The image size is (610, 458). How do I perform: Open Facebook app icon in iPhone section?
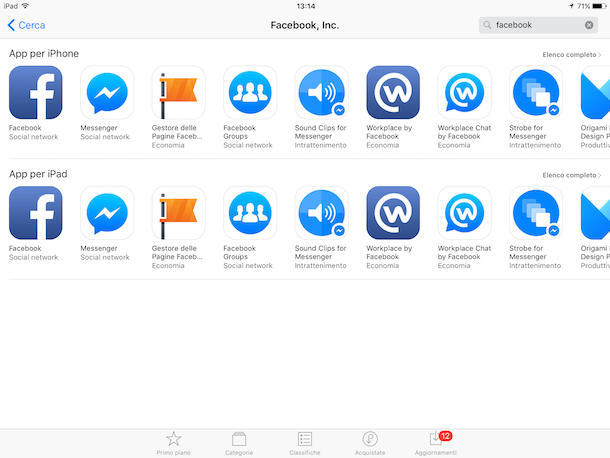(x=35, y=92)
